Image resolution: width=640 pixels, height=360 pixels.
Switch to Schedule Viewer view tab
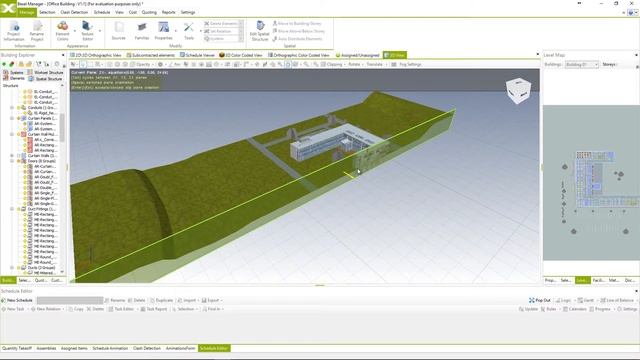click(x=198, y=55)
